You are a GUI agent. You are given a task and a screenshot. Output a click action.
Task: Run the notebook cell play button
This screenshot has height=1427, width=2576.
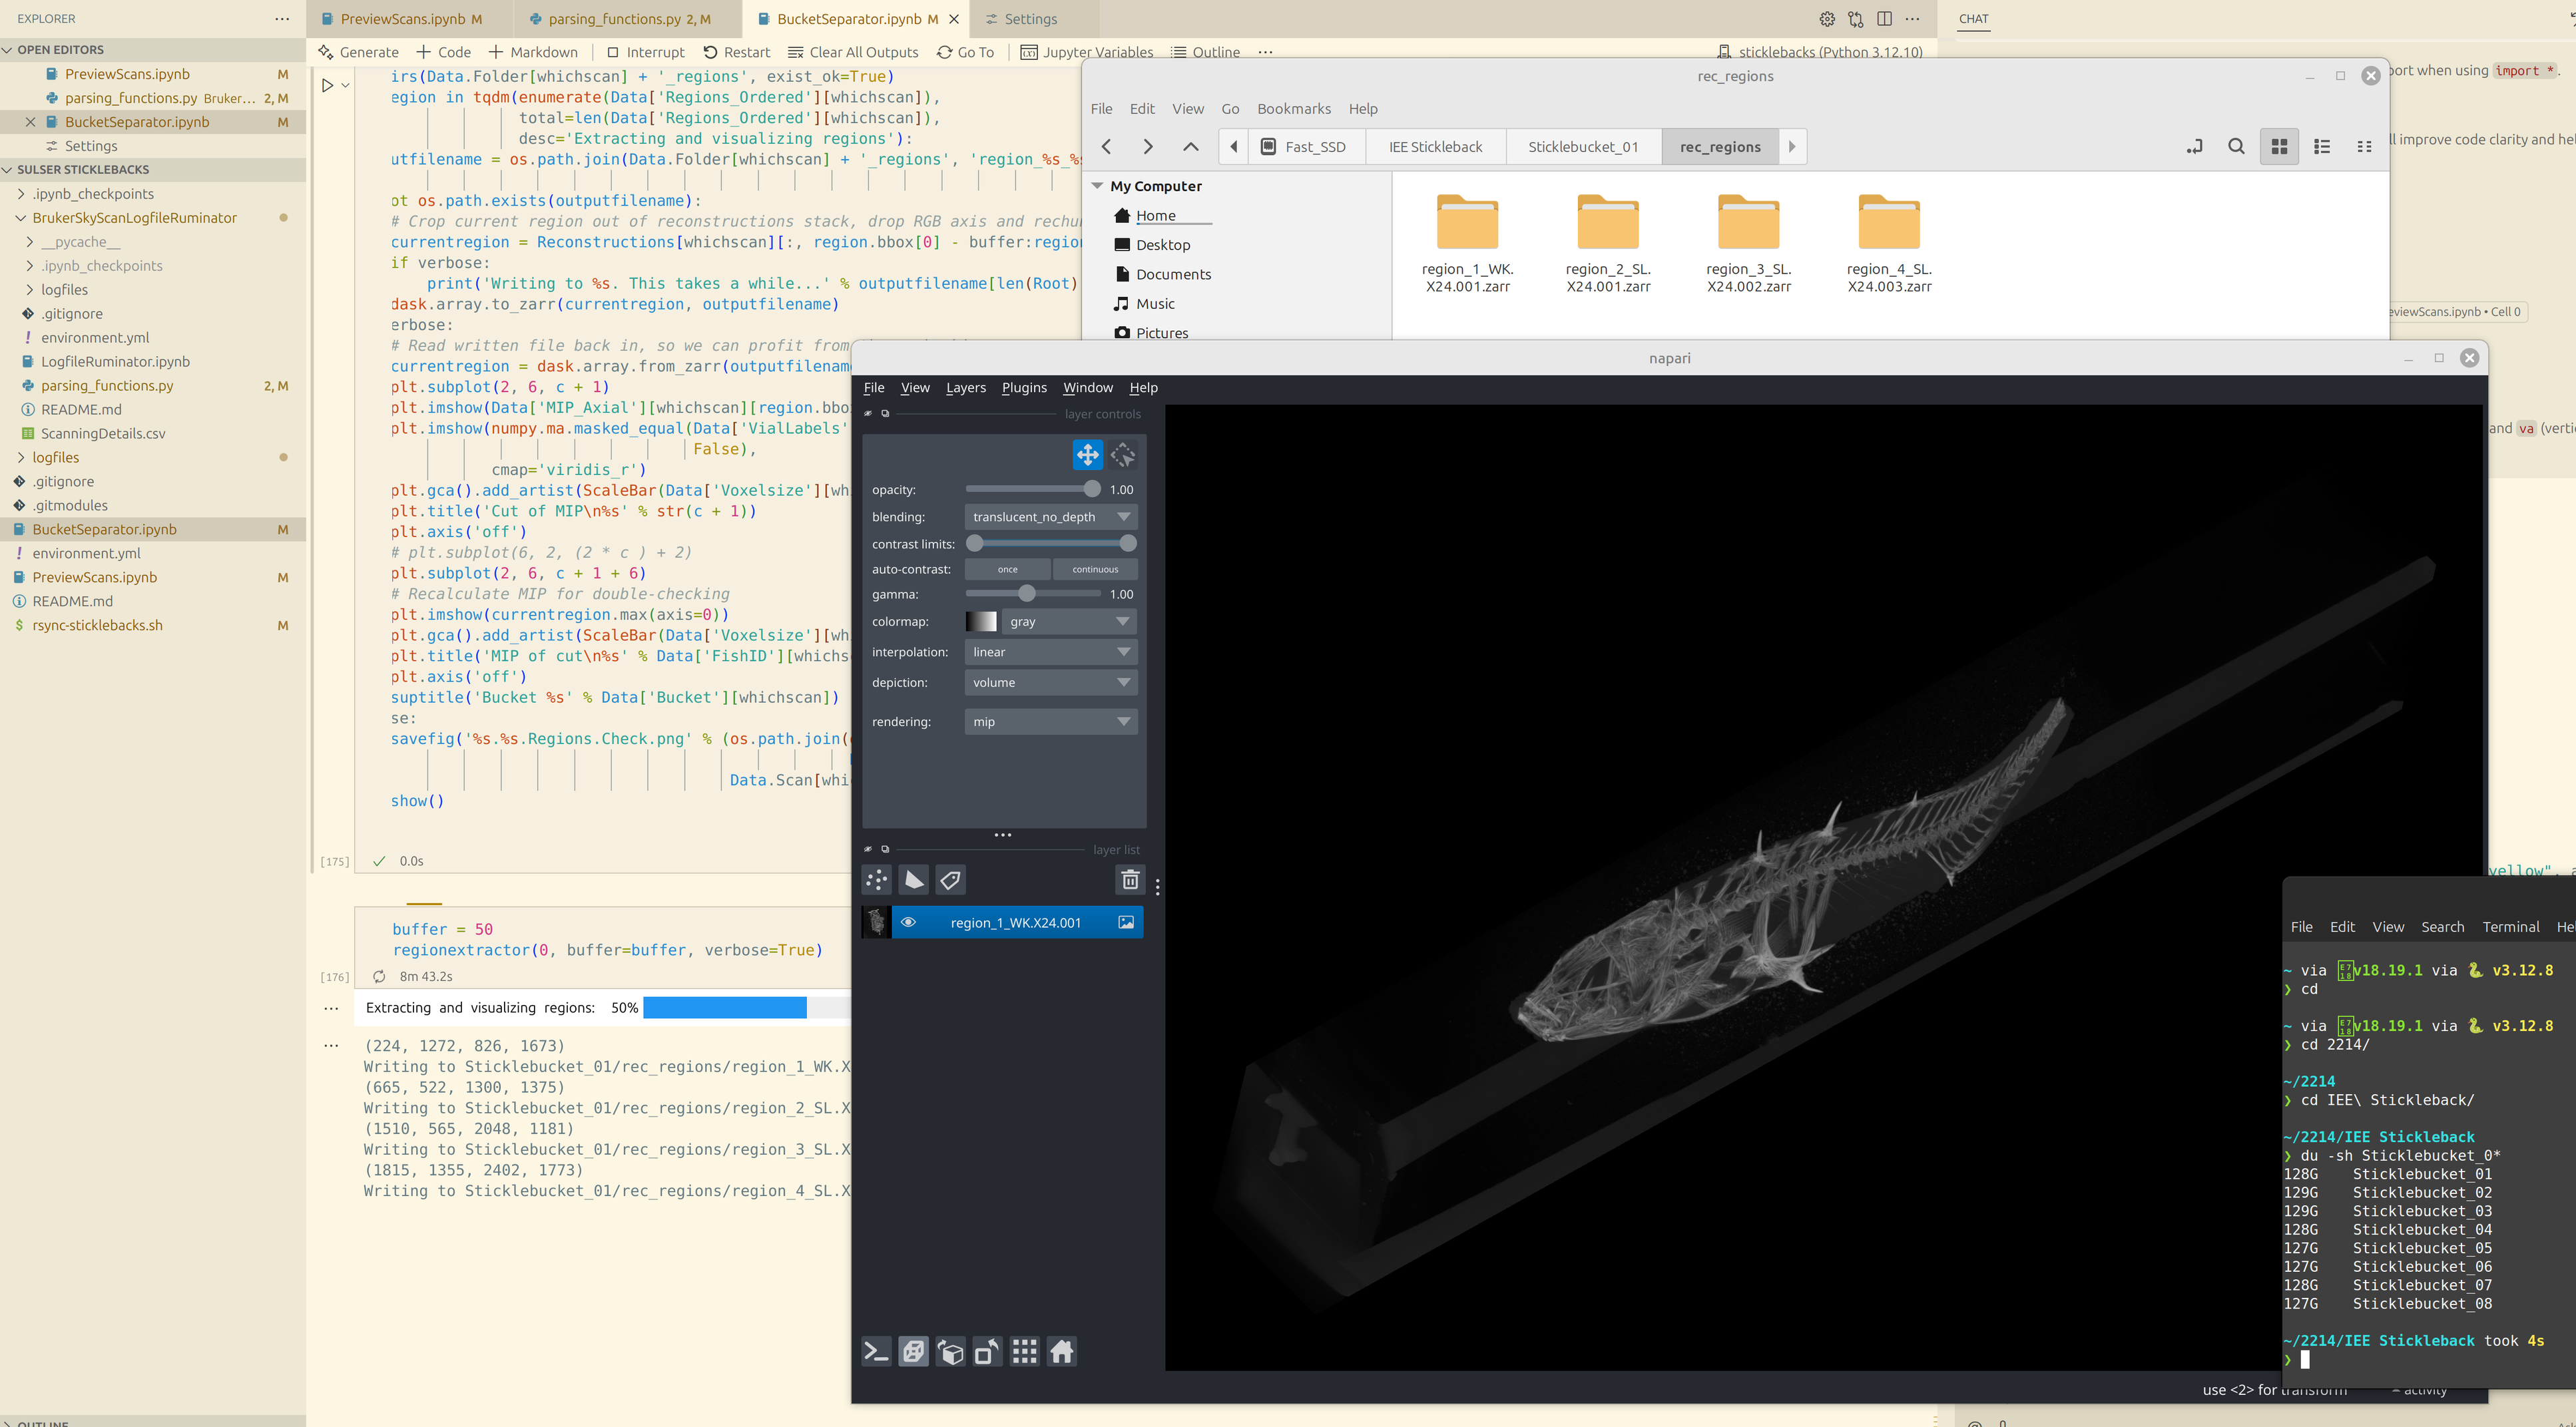tap(327, 86)
